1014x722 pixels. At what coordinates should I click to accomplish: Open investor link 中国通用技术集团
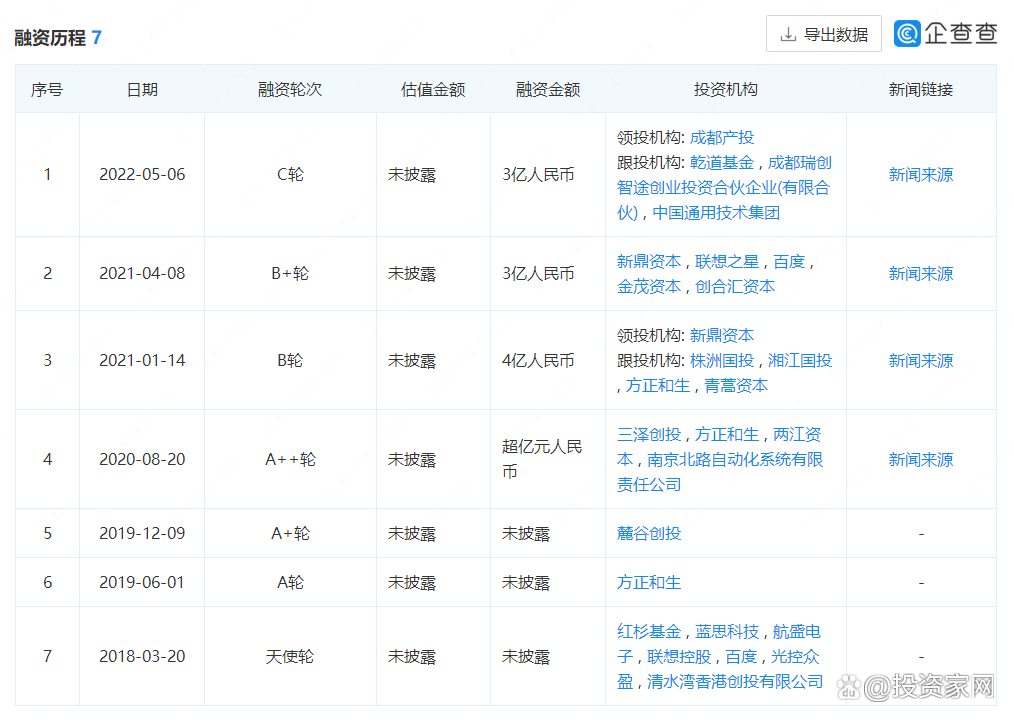[x=716, y=212]
